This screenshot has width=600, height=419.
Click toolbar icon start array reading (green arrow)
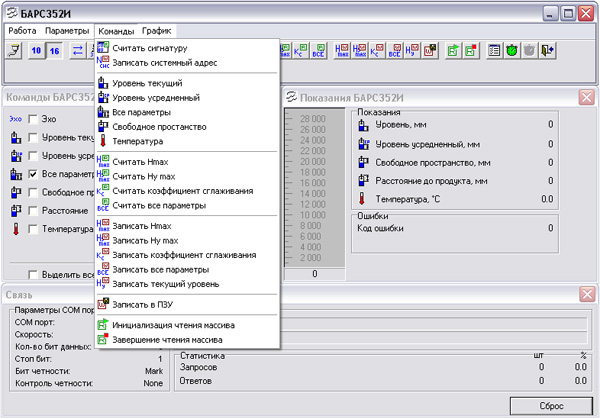tap(453, 51)
